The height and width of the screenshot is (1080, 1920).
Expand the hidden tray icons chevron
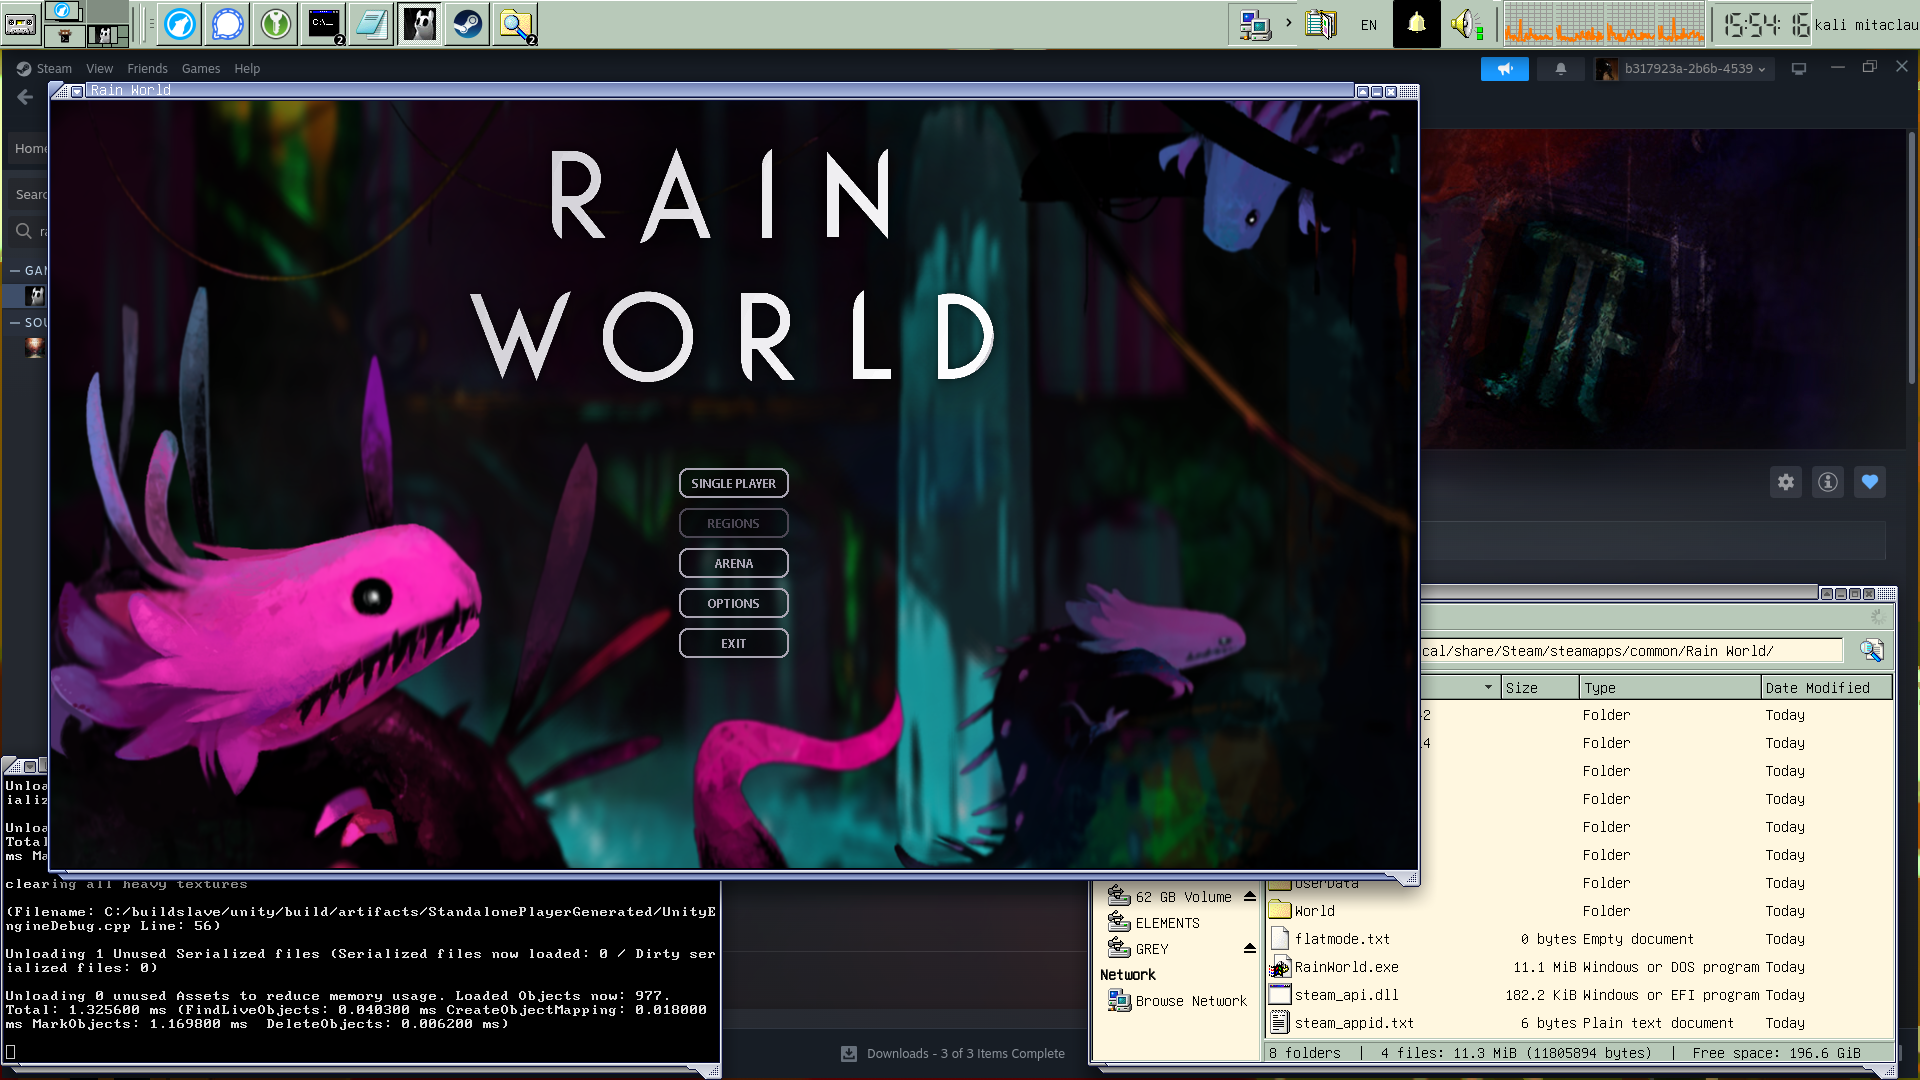pyautogui.click(x=1288, y=22)
